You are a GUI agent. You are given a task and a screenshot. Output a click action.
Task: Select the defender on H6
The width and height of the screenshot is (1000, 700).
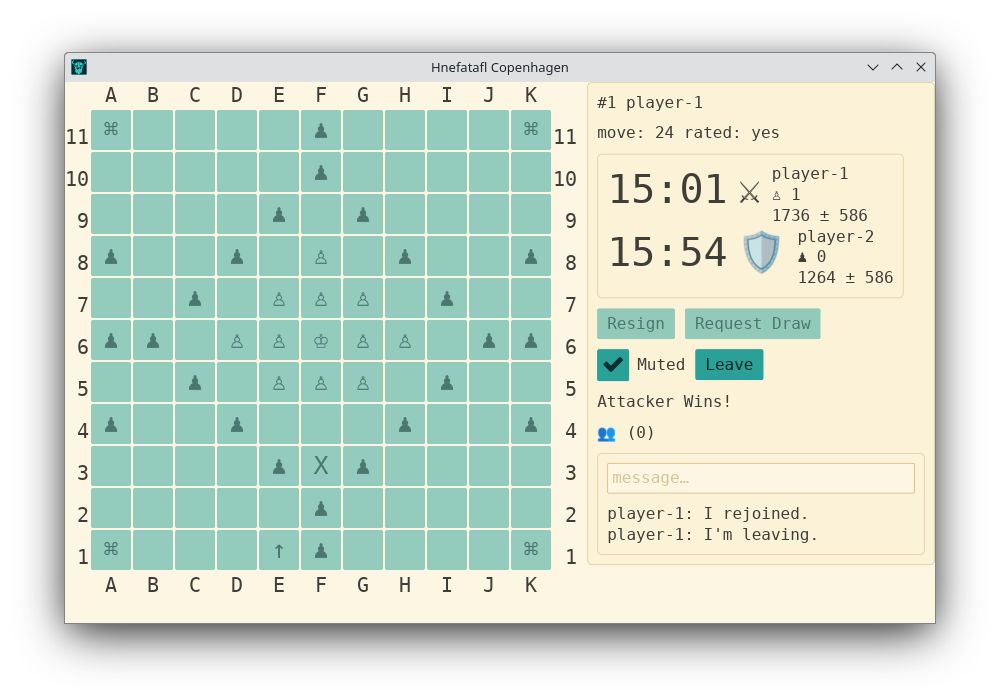click(405, 341)
